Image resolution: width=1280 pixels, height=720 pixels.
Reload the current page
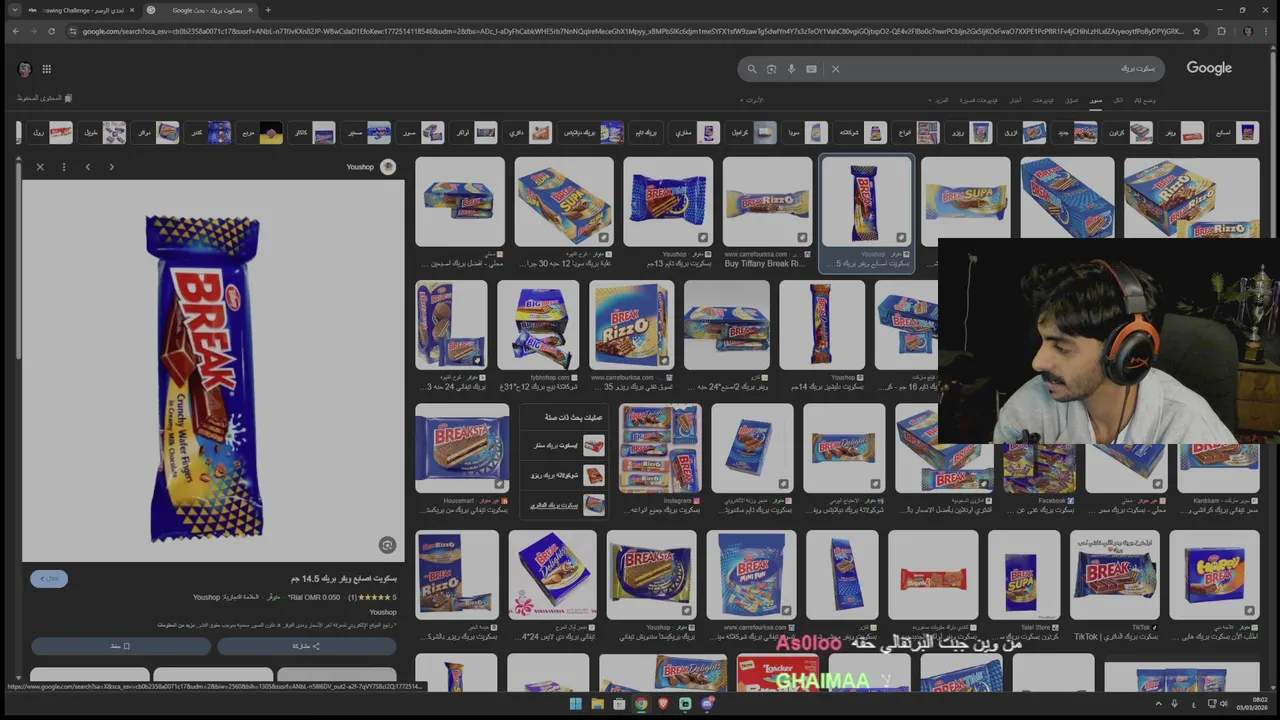pos(52,31)
